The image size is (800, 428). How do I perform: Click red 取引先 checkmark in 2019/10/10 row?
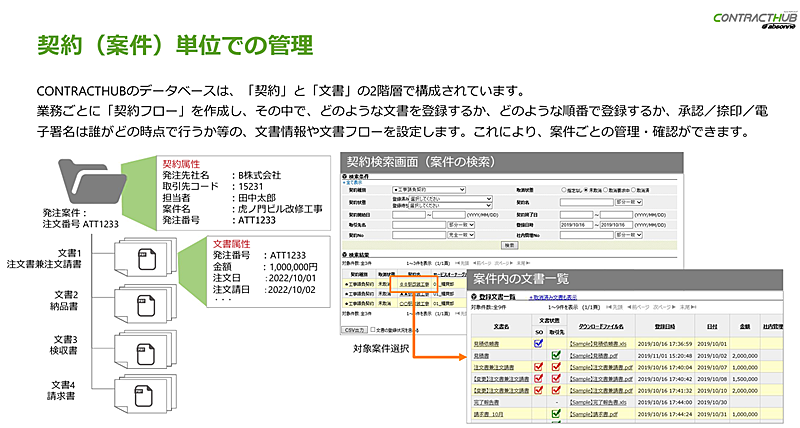point(556,390)
